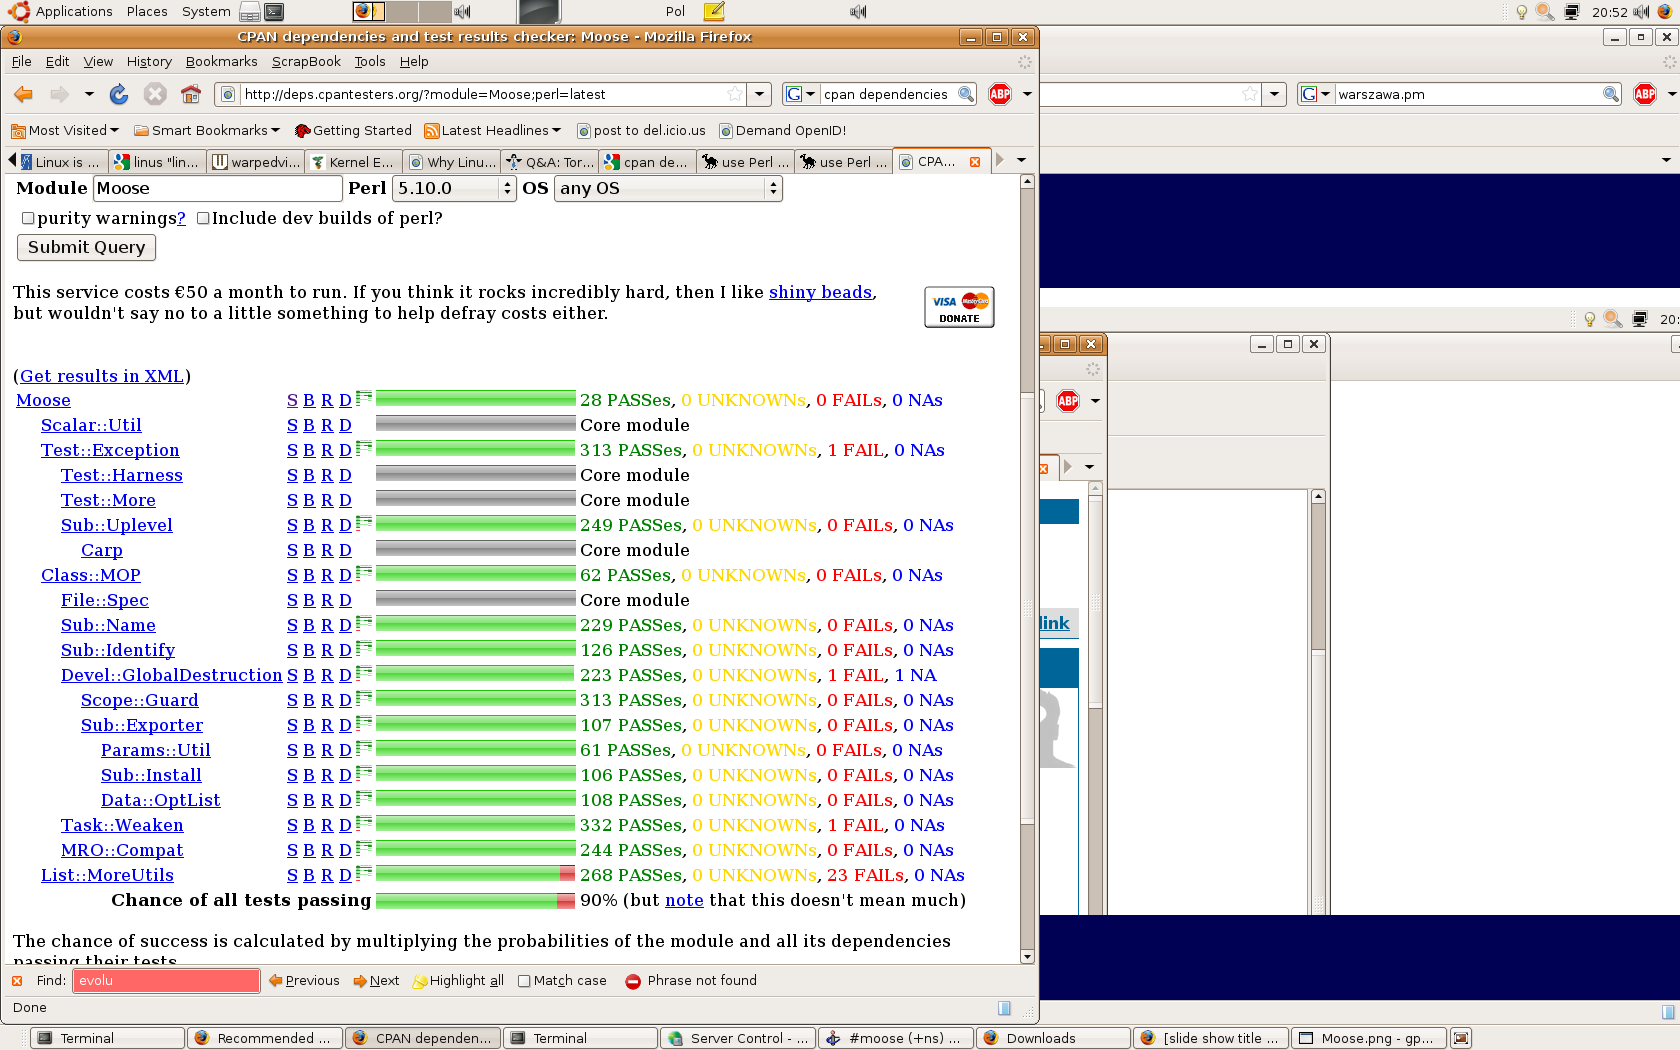Open Getting Started bookmark
Image resolution: width=1680 pixels, height=1050 pixels.
coord(353,130)
